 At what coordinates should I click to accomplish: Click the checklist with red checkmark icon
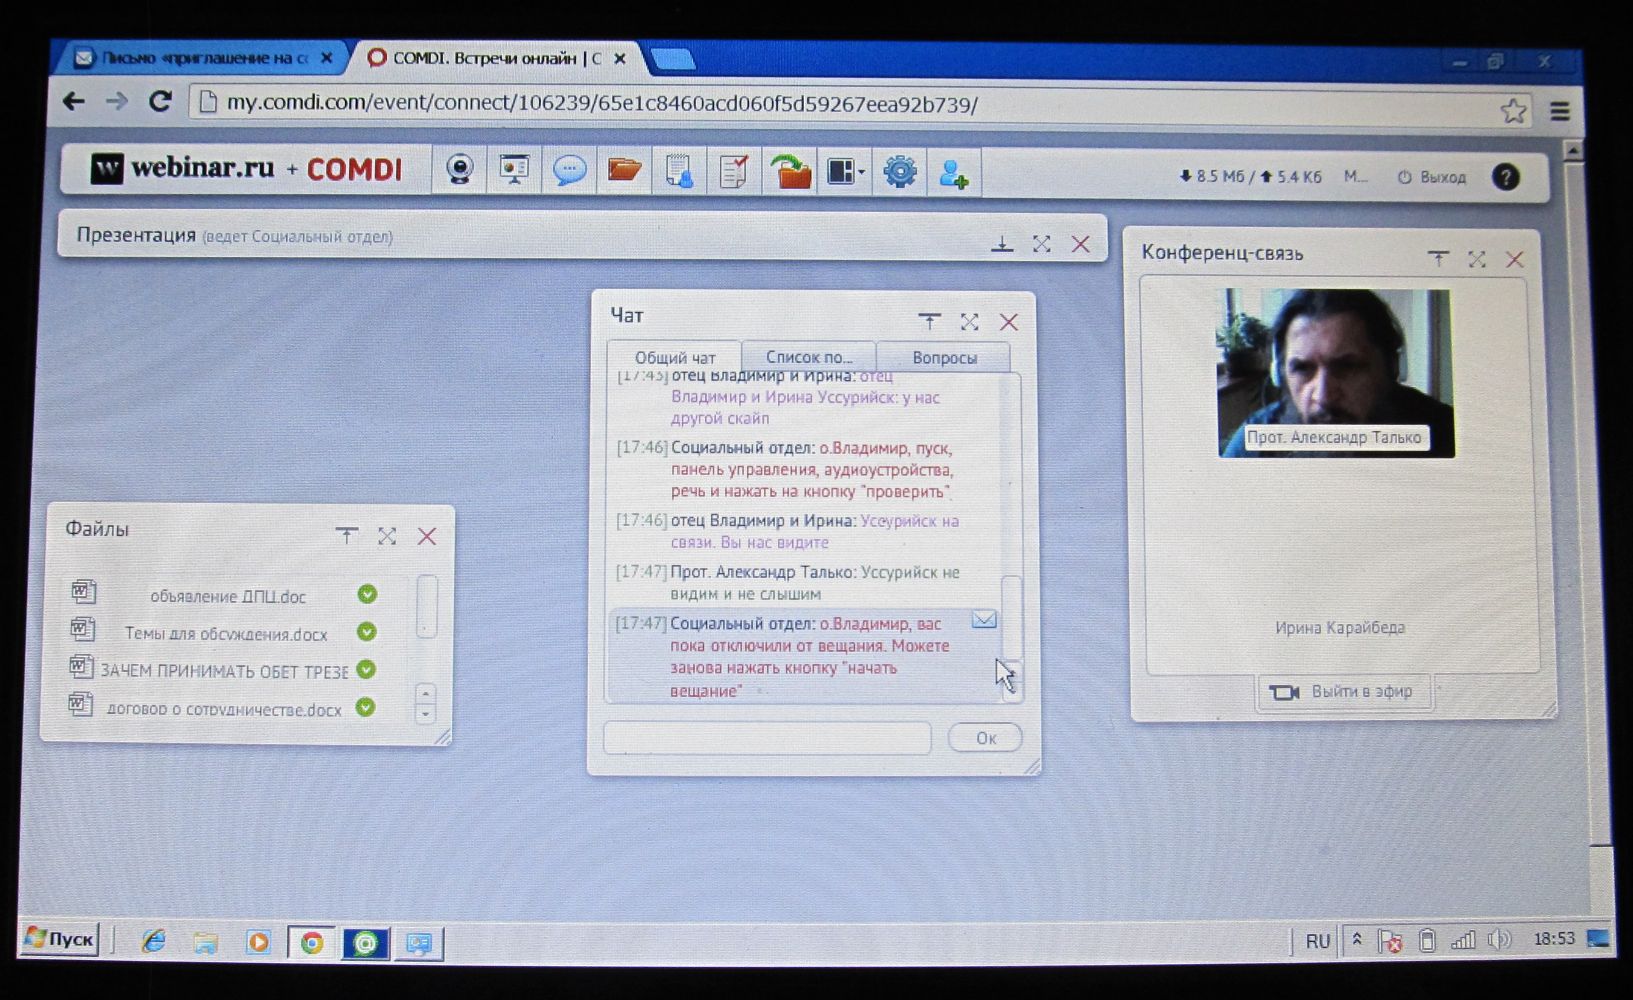[734, 171]
